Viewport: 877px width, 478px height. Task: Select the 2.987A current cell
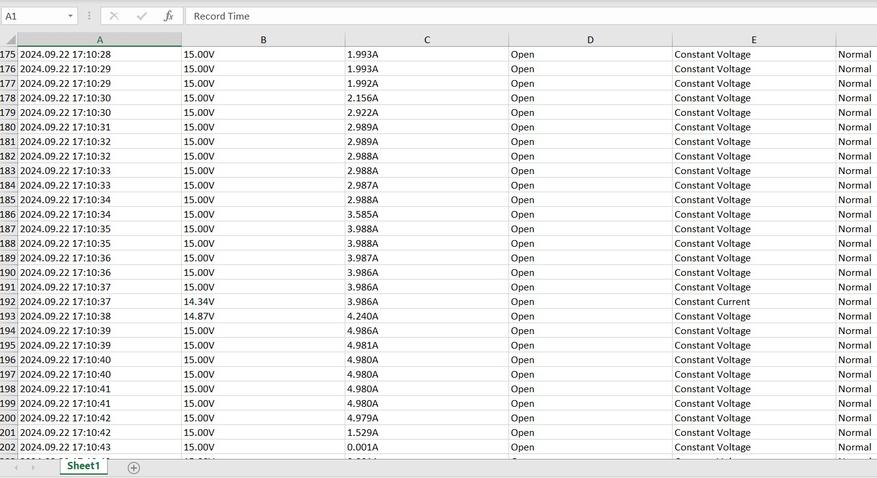427,185
